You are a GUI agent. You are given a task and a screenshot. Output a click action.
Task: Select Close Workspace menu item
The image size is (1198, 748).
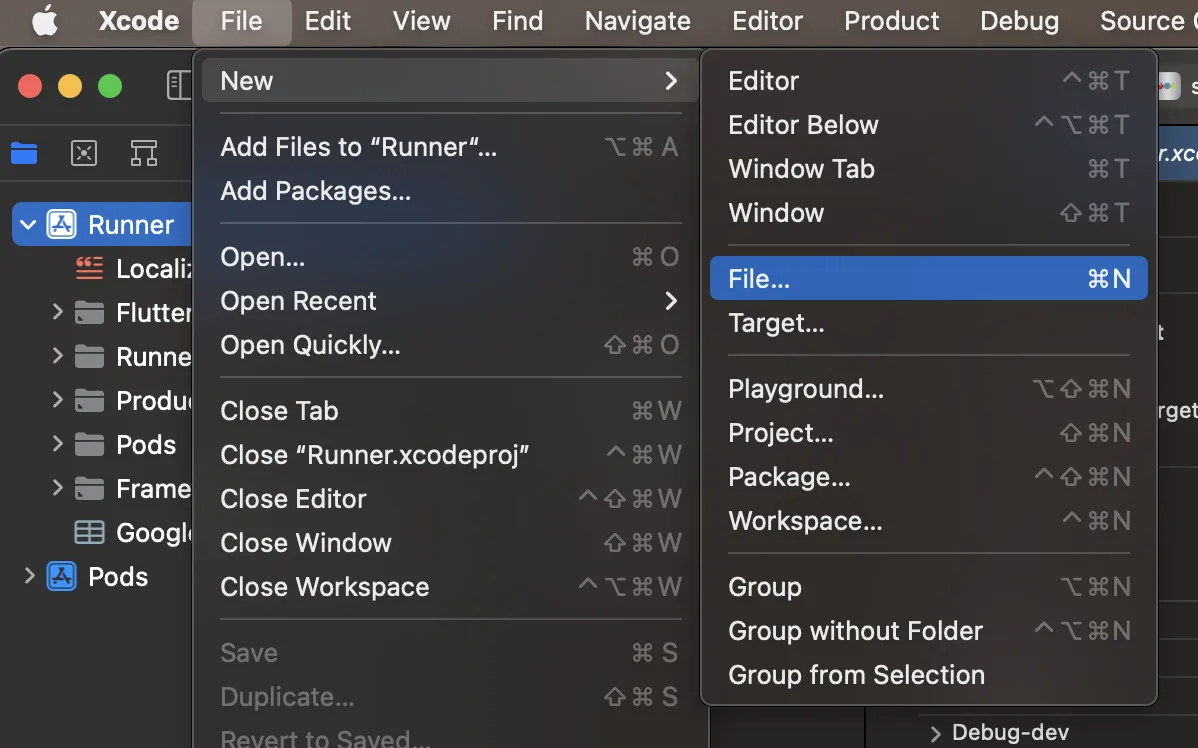pyautogui.click(x=325, y=587)
